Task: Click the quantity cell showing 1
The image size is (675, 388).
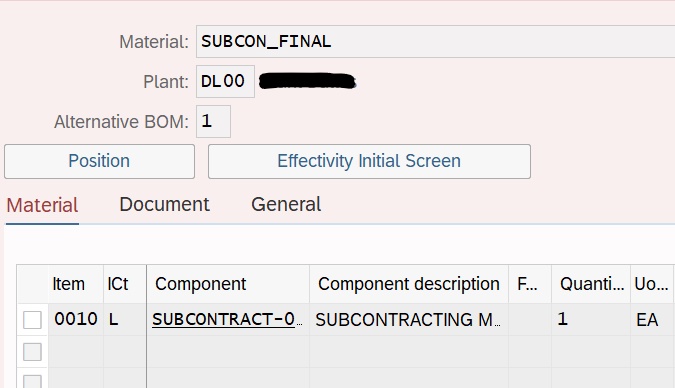Action: (591, 320)
